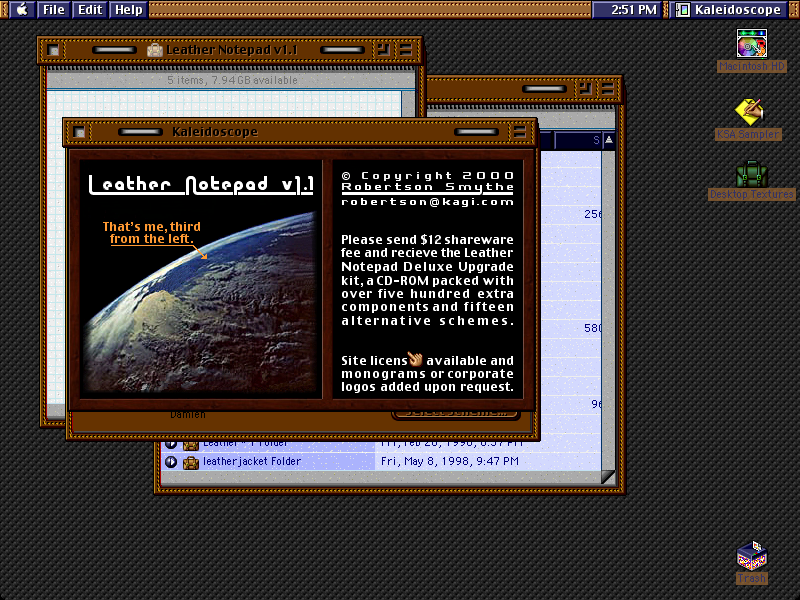Open the File menu
Viewport: 800px width, 600px height.
[x=54, y=10]
